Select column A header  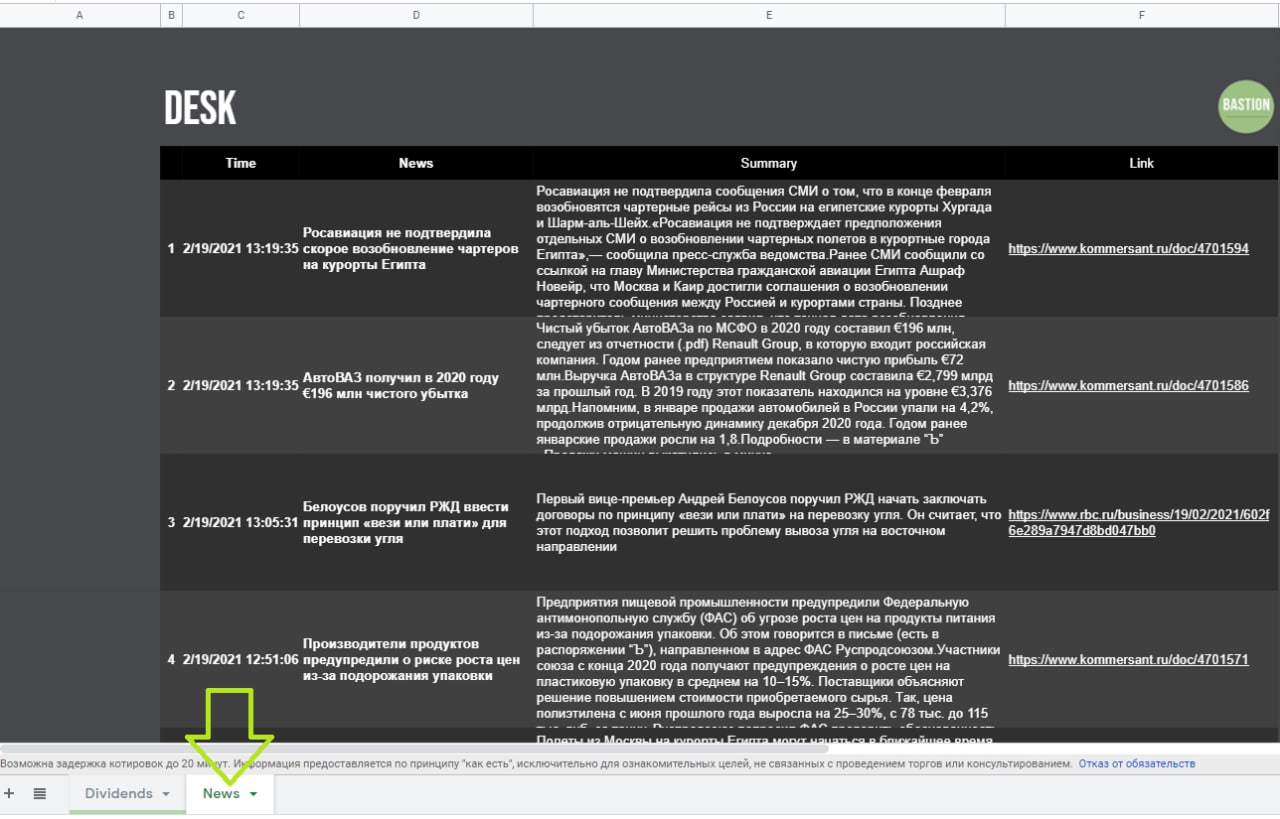80,15
